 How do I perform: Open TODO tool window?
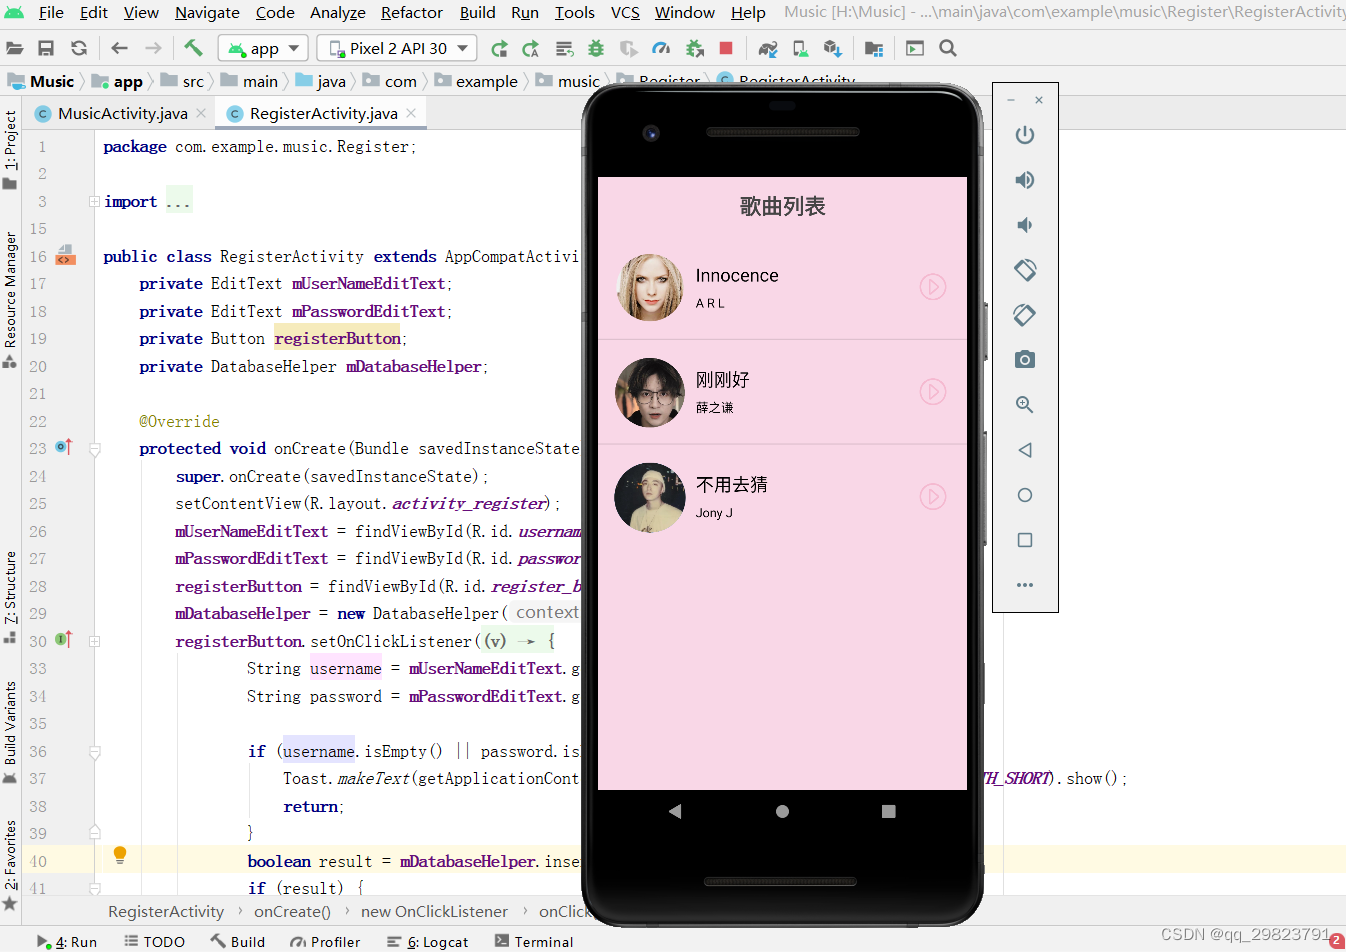click(x=155, y=942)
